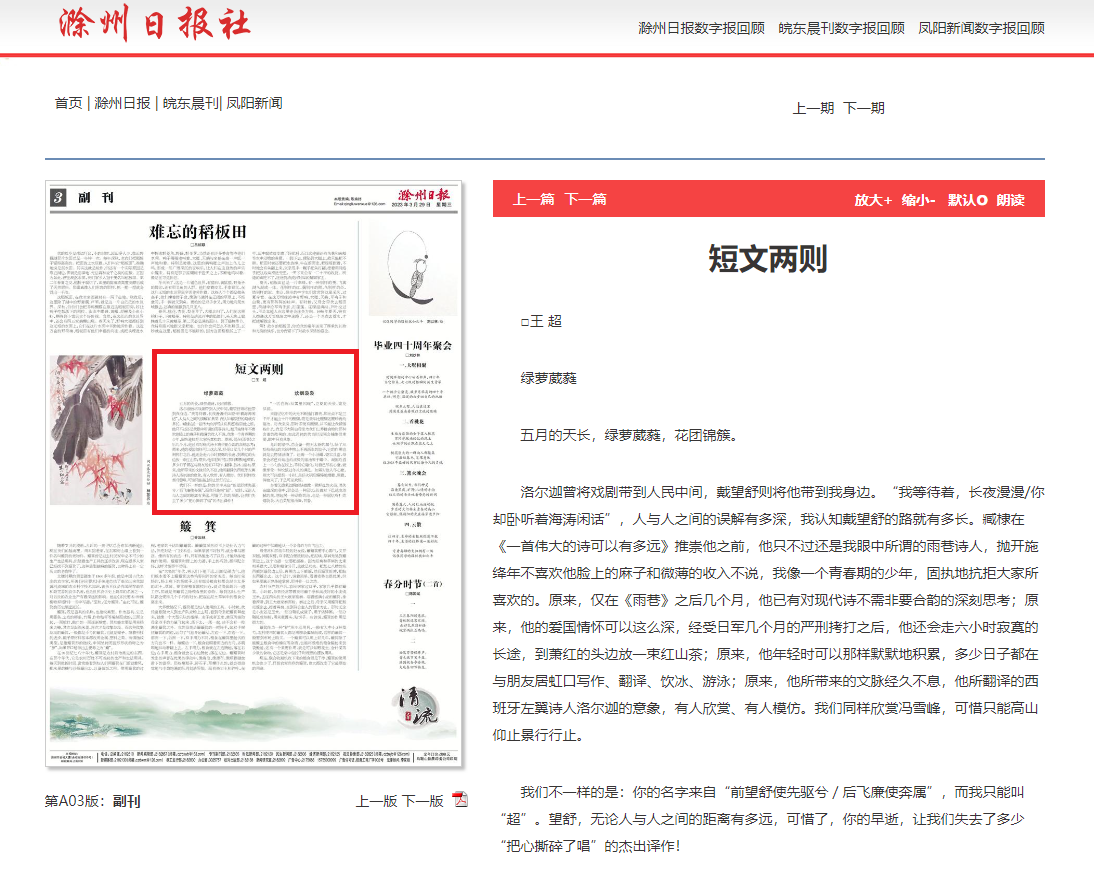Start reading aloud with 朗读
Image resolution: width=1094 pixels, height=889 pixels.
coord(1010,200)
